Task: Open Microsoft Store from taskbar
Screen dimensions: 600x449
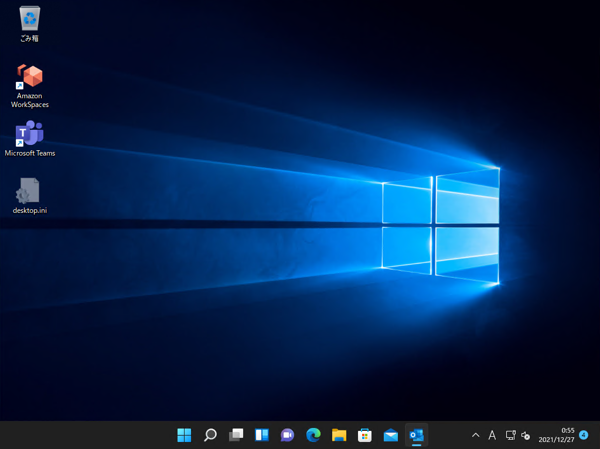Action: click(365, 435)
